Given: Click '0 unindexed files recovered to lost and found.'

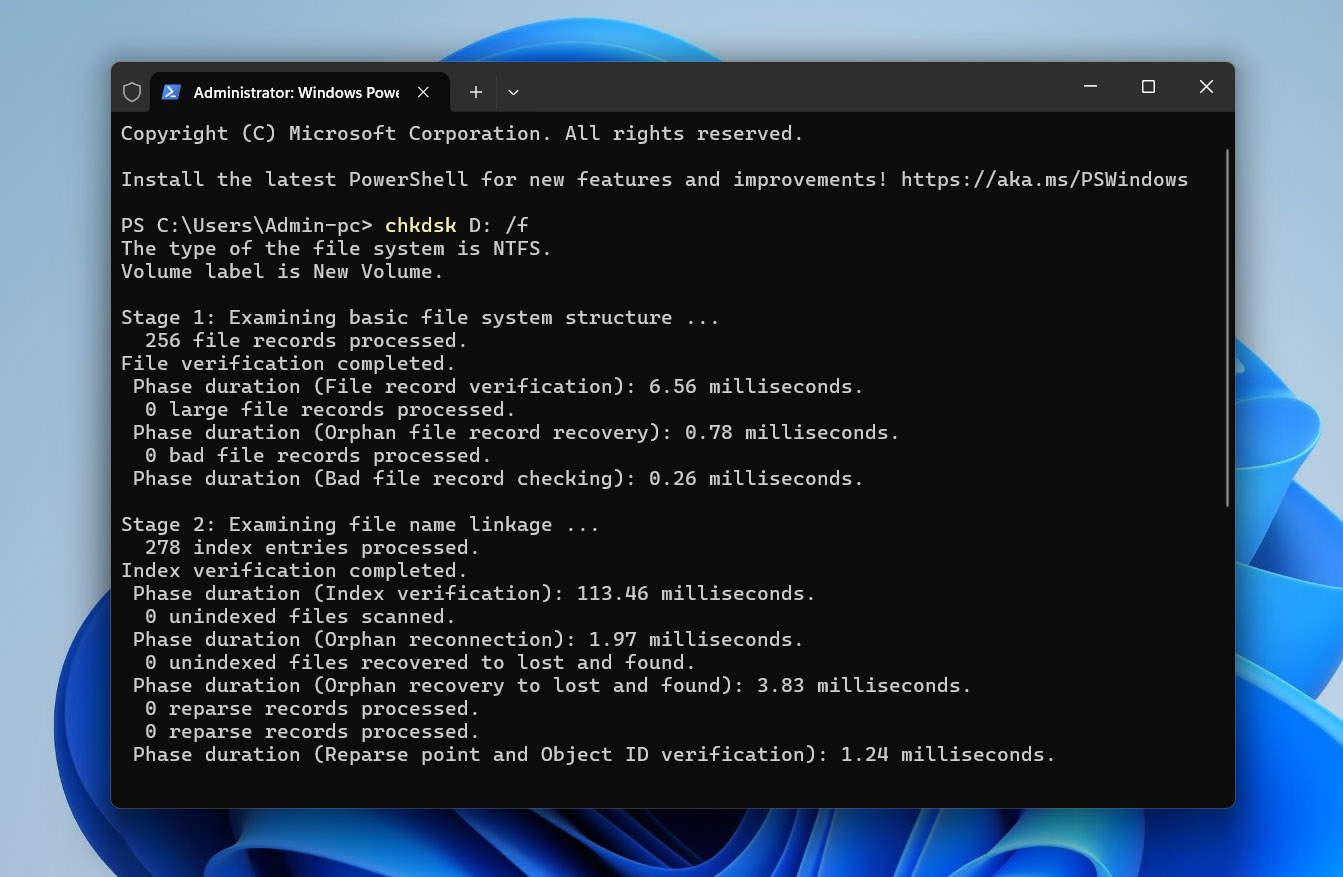Looking at the screenshot, I should pyautogui.click(x=420, y=663).
